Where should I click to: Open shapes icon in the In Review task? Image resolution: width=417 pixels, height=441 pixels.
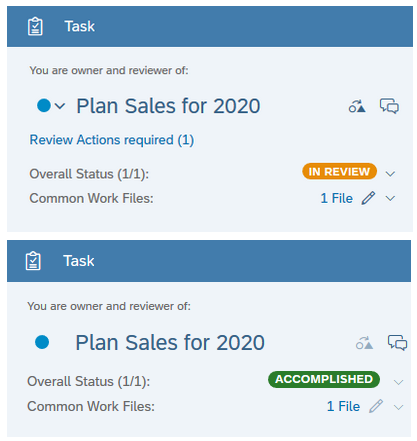pyautogui.click(x=357, y=106)
